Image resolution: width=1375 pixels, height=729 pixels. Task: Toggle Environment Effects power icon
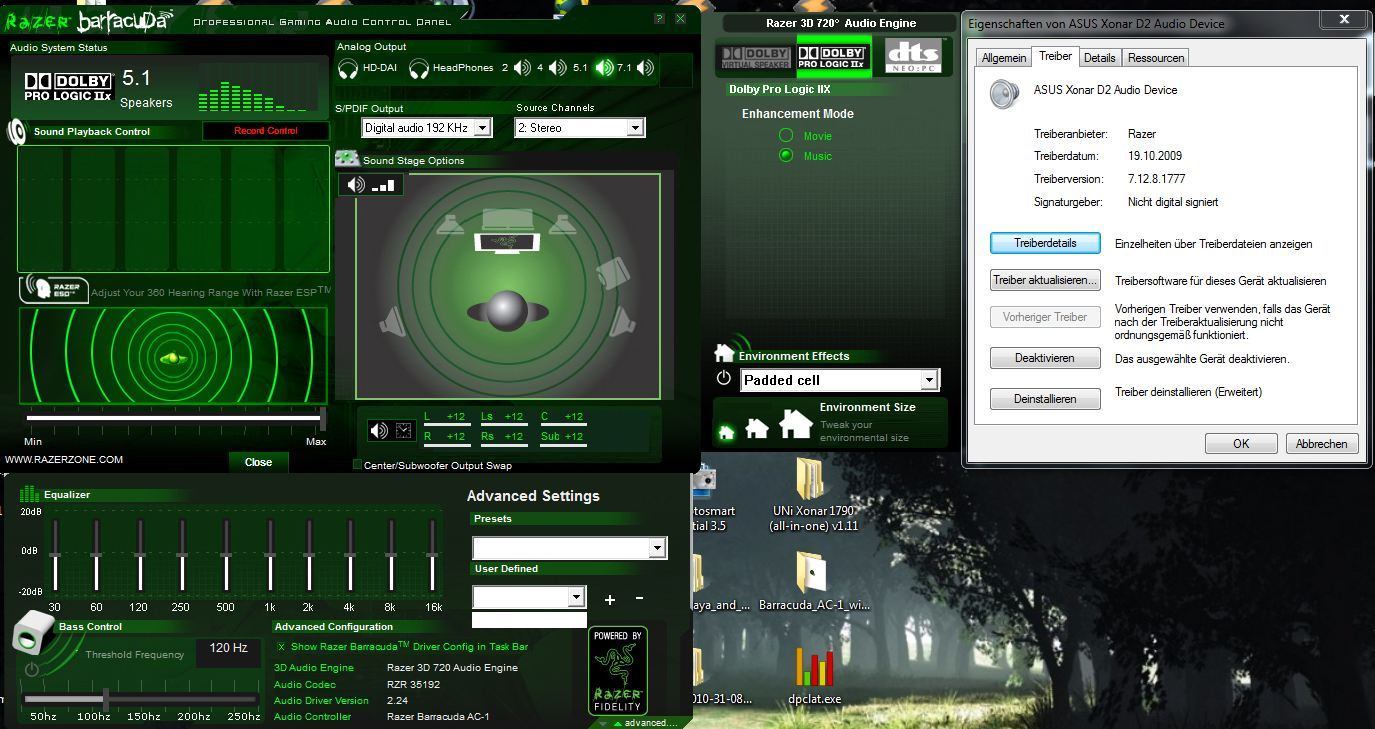(724, 378)
